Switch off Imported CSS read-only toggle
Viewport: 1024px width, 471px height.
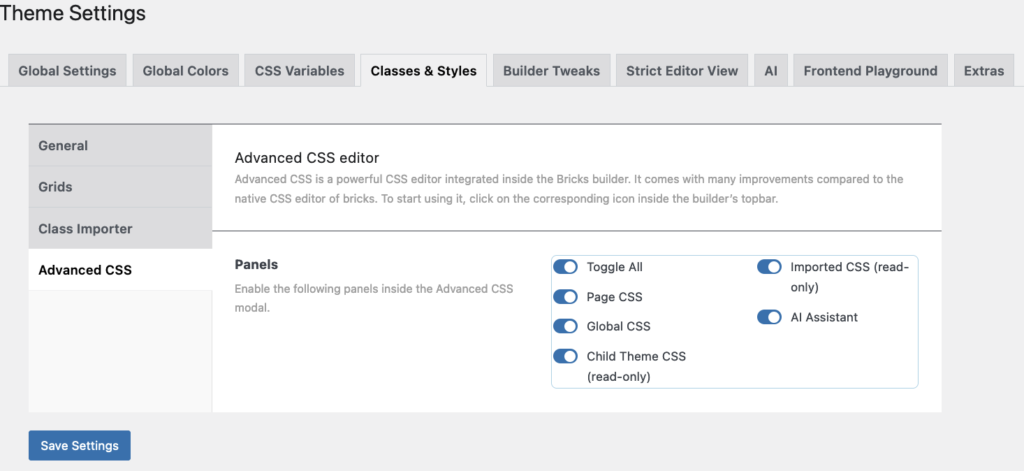tap(769, 267)
